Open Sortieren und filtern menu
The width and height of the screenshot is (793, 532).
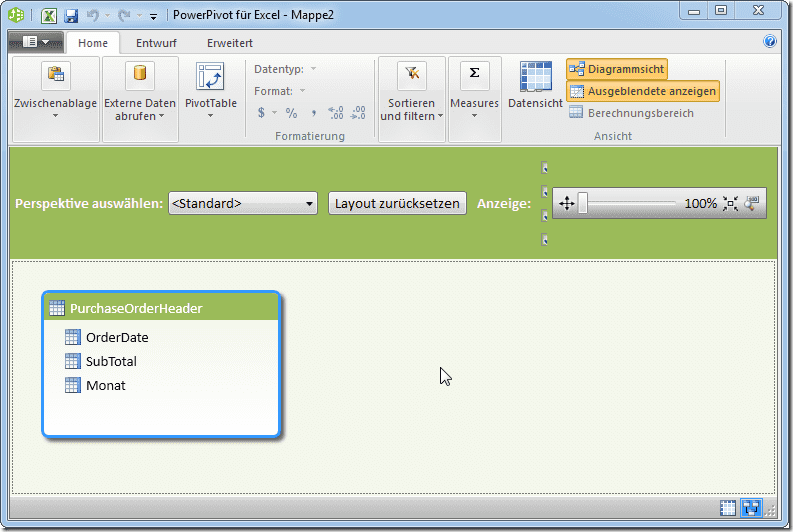(412, 99)
